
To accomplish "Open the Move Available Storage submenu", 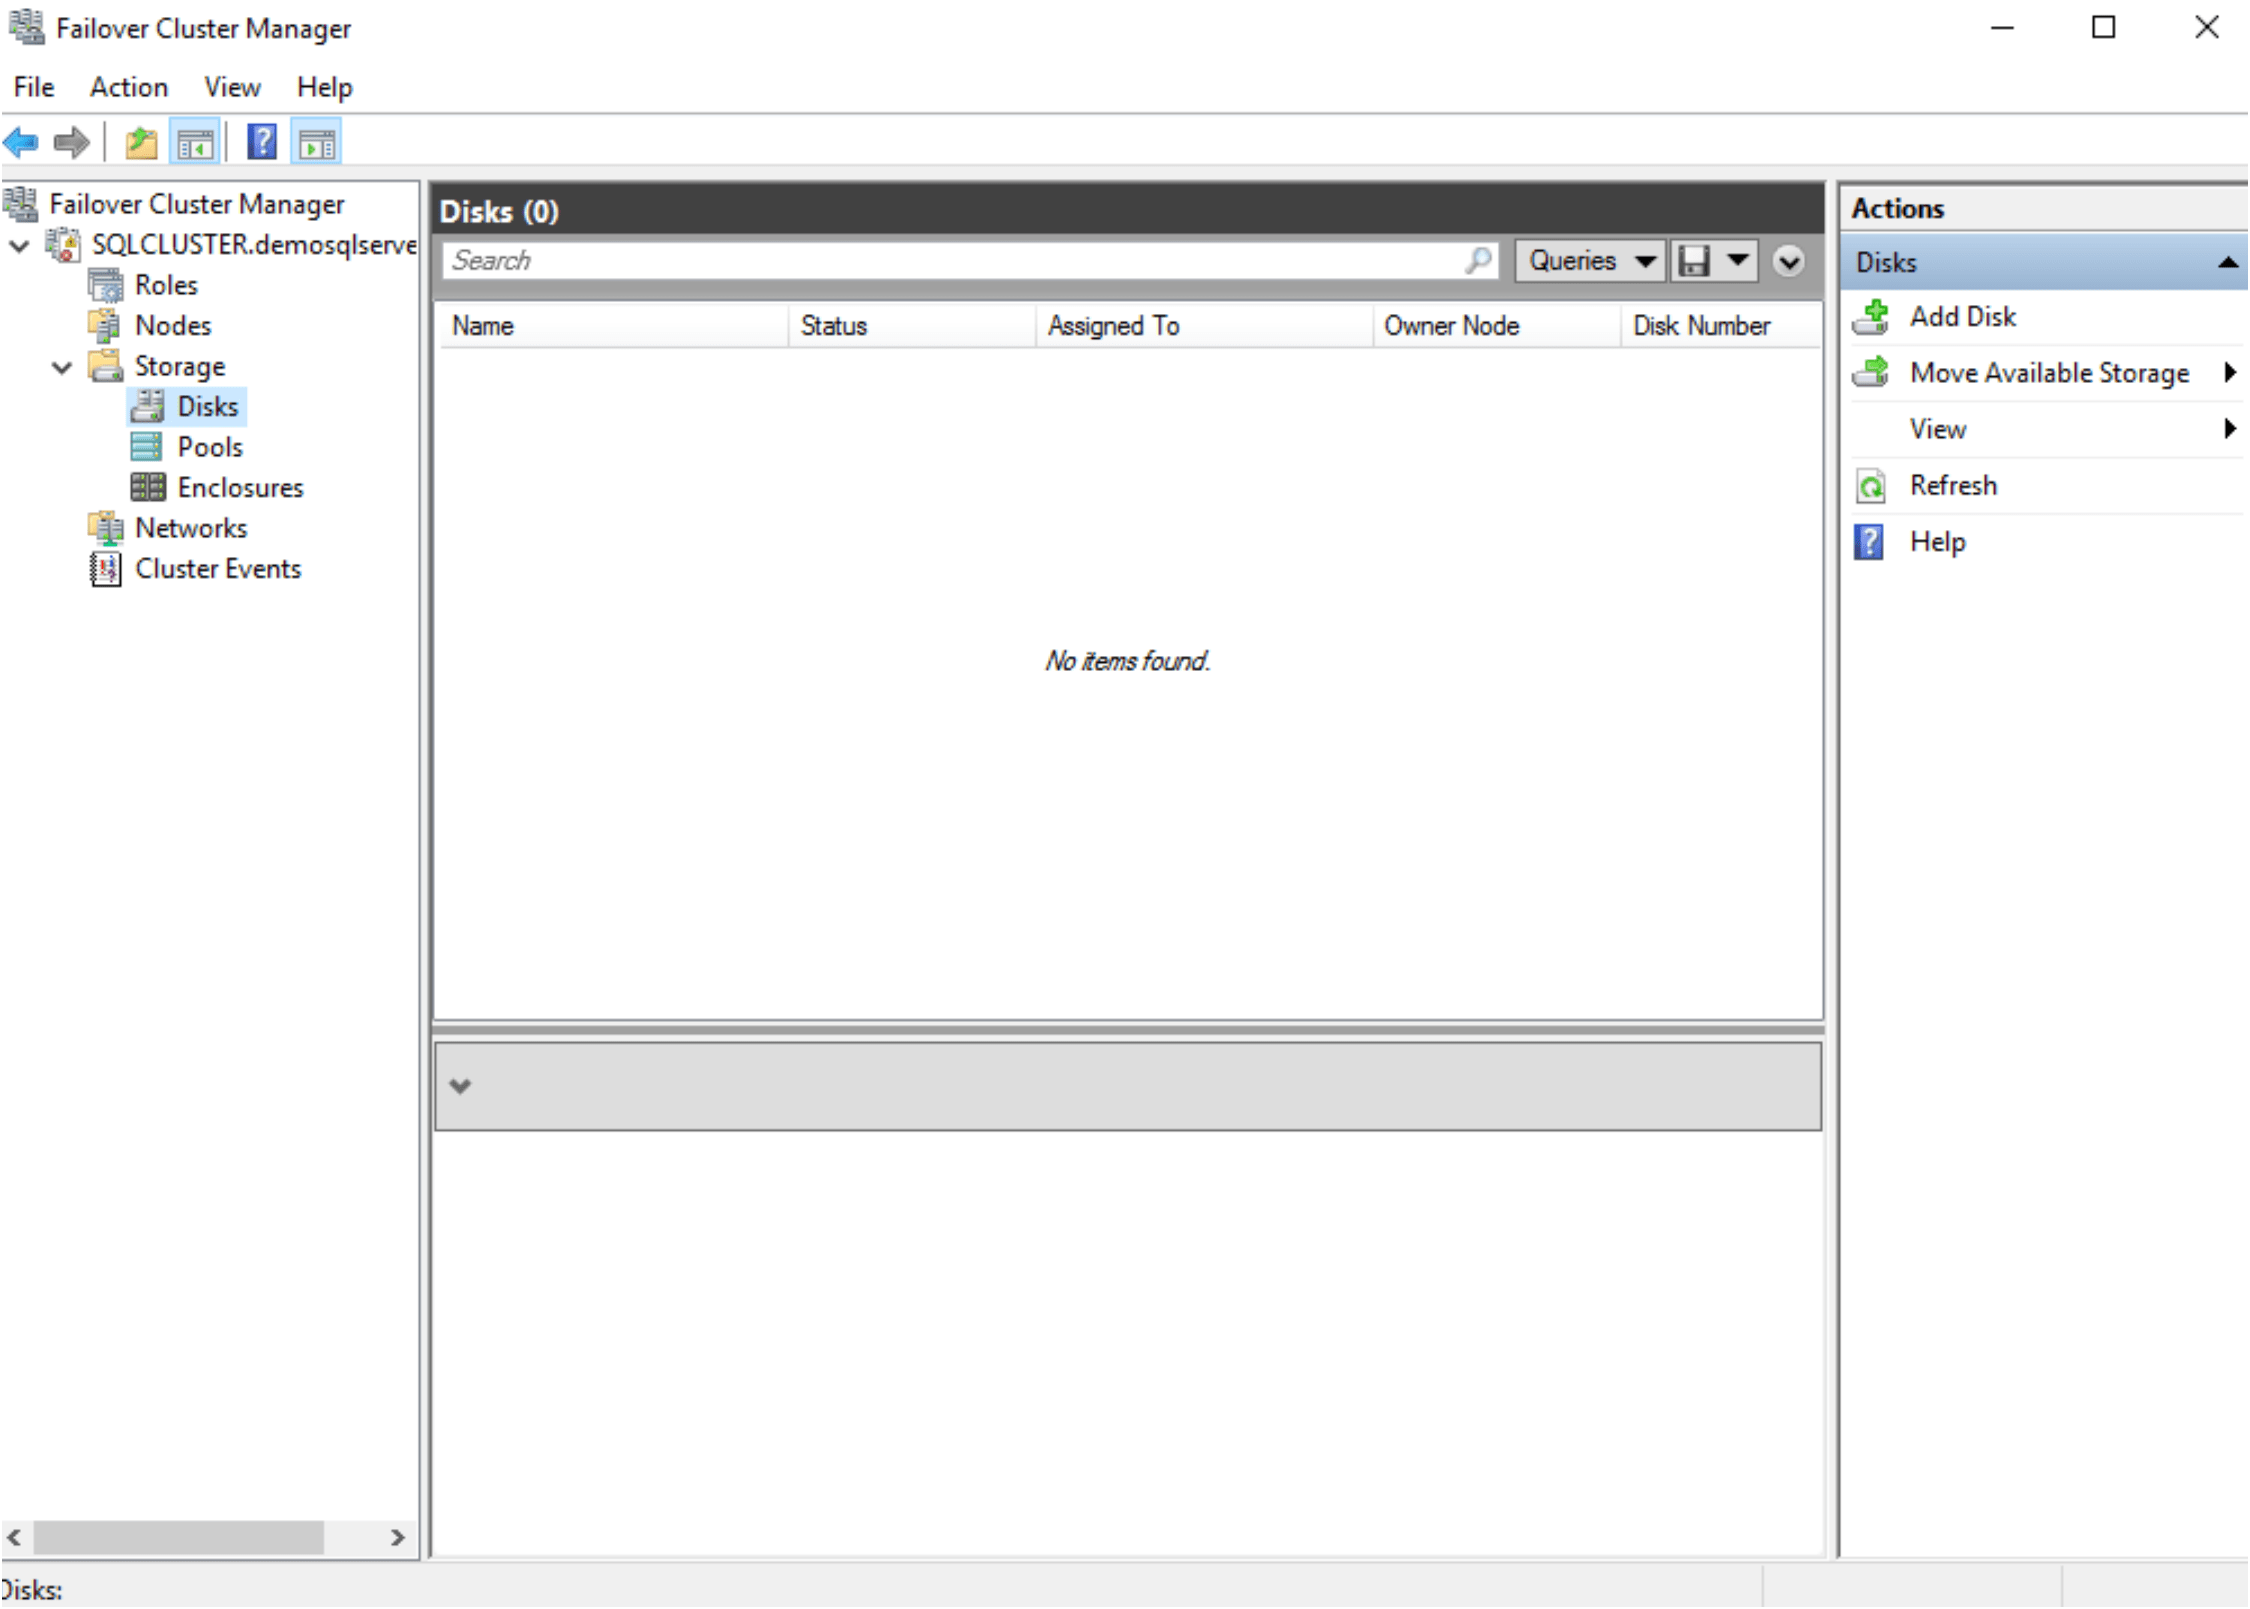I will [x=2048, y=372].
